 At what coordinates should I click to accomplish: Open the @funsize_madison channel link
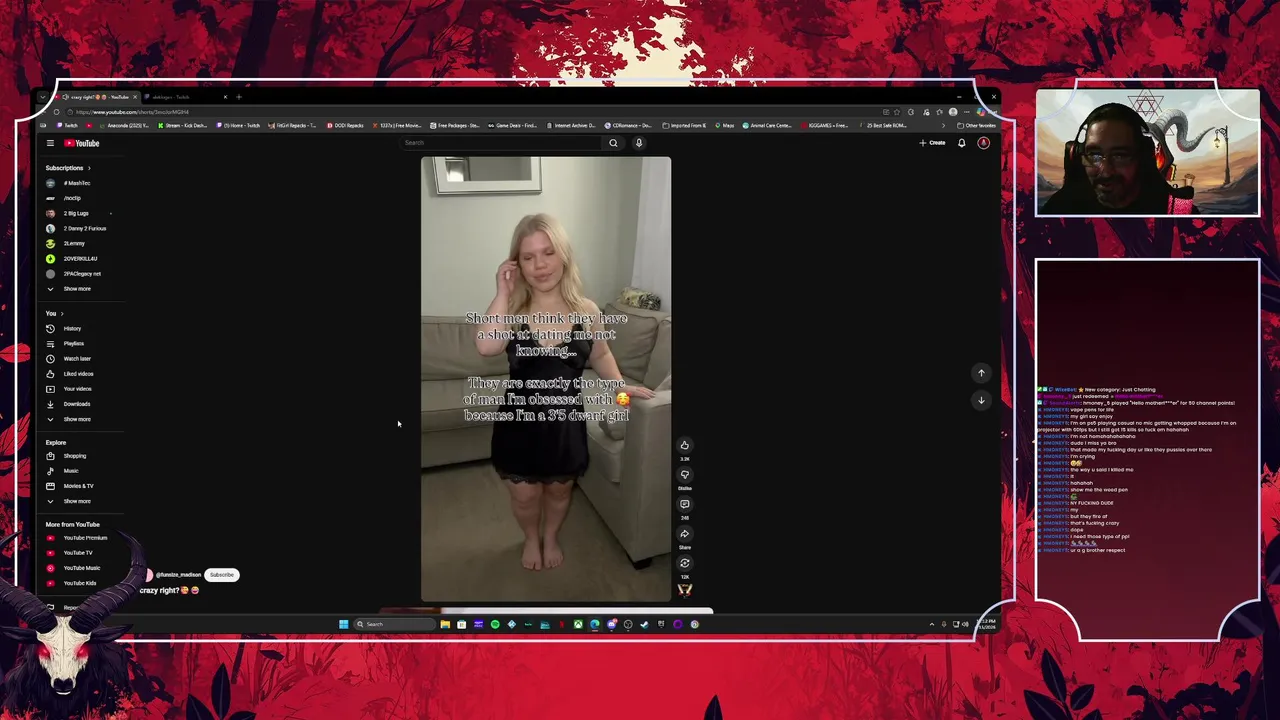[x=178, y=575]
